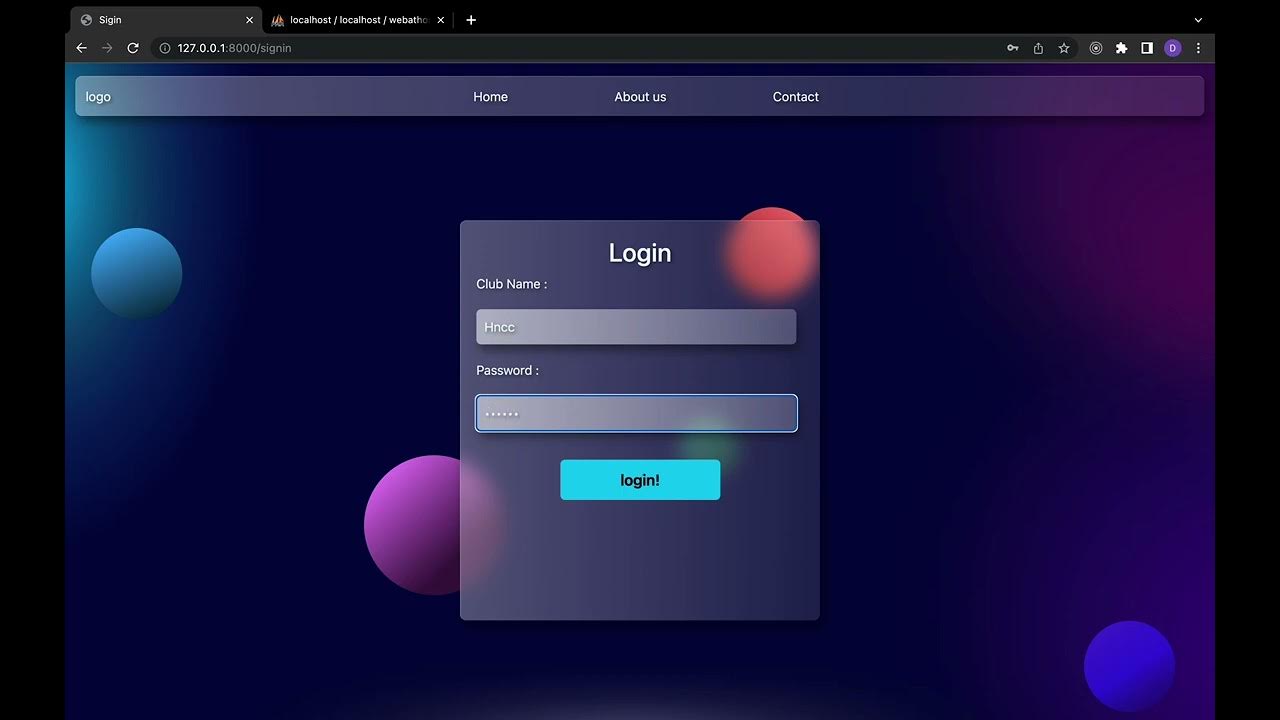The width and height of the screenshot is (1280, 720).
Task: Submit with the login! button
Action: tap(640, 480)
